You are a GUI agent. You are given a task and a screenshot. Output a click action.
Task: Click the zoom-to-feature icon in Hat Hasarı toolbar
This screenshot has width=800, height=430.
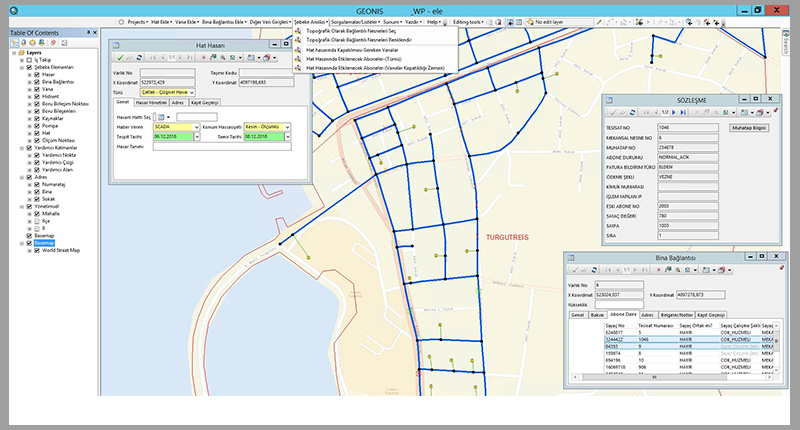[x=222, y=58]
